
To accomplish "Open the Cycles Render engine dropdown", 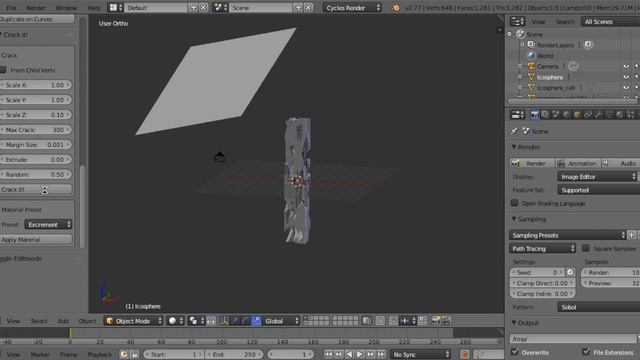I will pyautogui.click(x=352, y=8).
